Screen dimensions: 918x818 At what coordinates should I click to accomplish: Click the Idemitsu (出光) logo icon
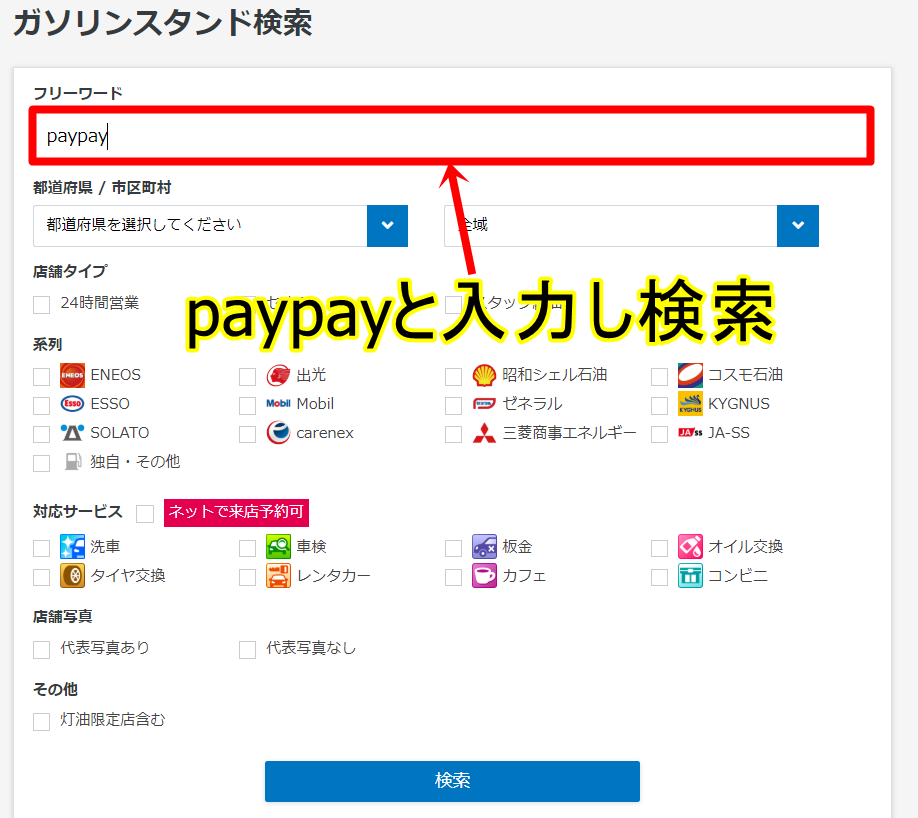point(278,375)
